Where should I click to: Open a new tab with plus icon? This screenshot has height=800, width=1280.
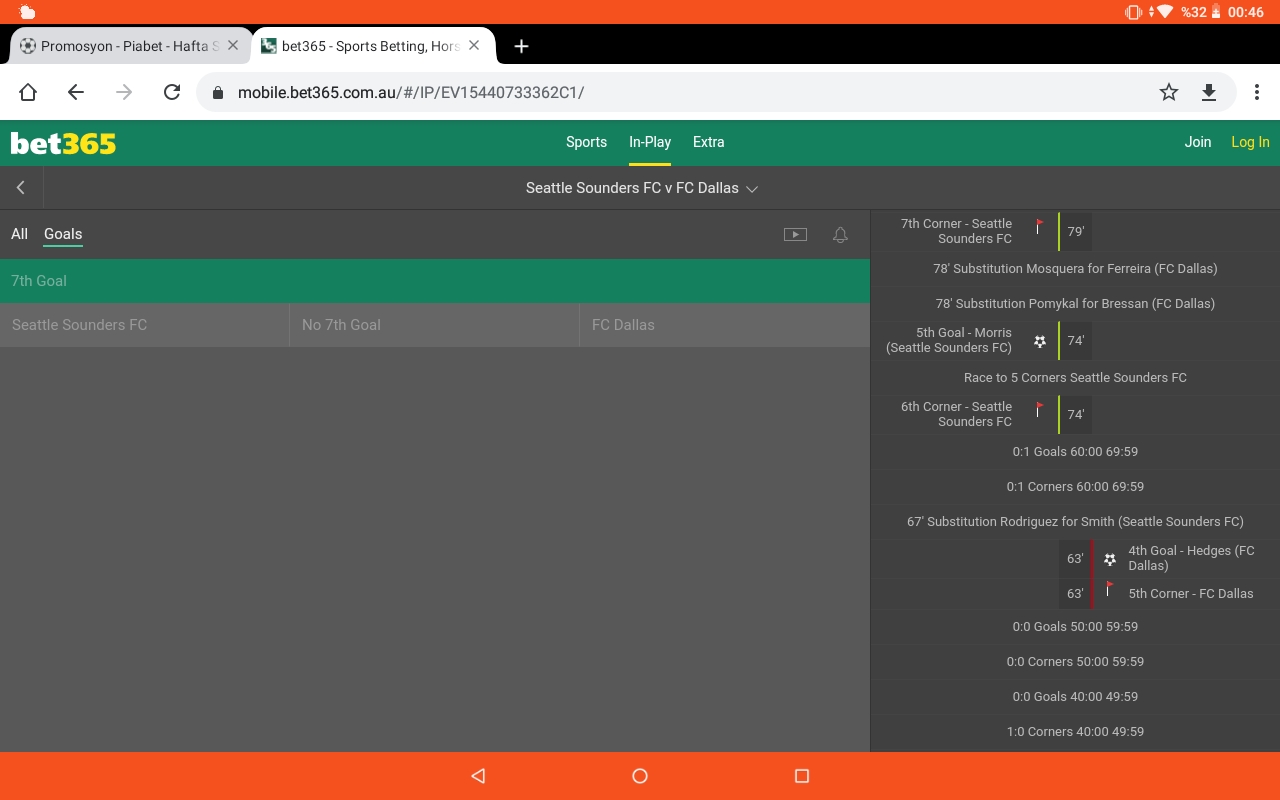[x=521, y=46]
